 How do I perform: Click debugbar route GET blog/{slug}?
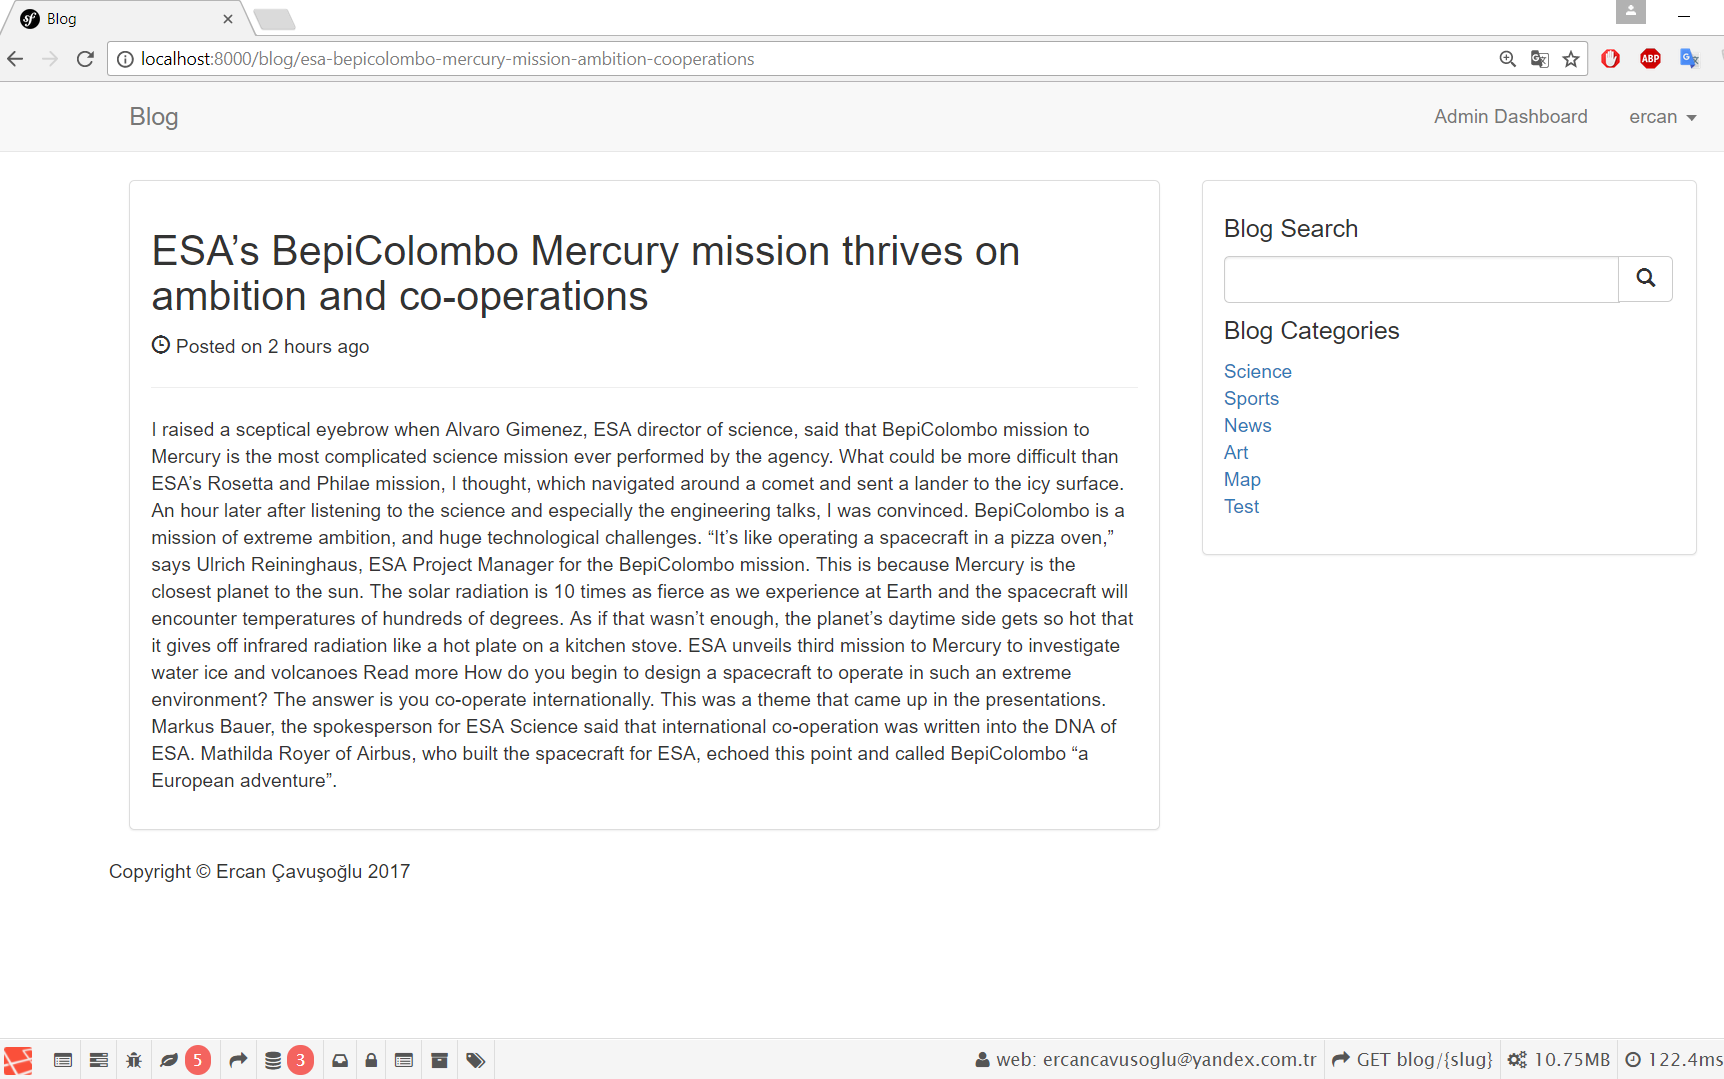[1412, 1060]
